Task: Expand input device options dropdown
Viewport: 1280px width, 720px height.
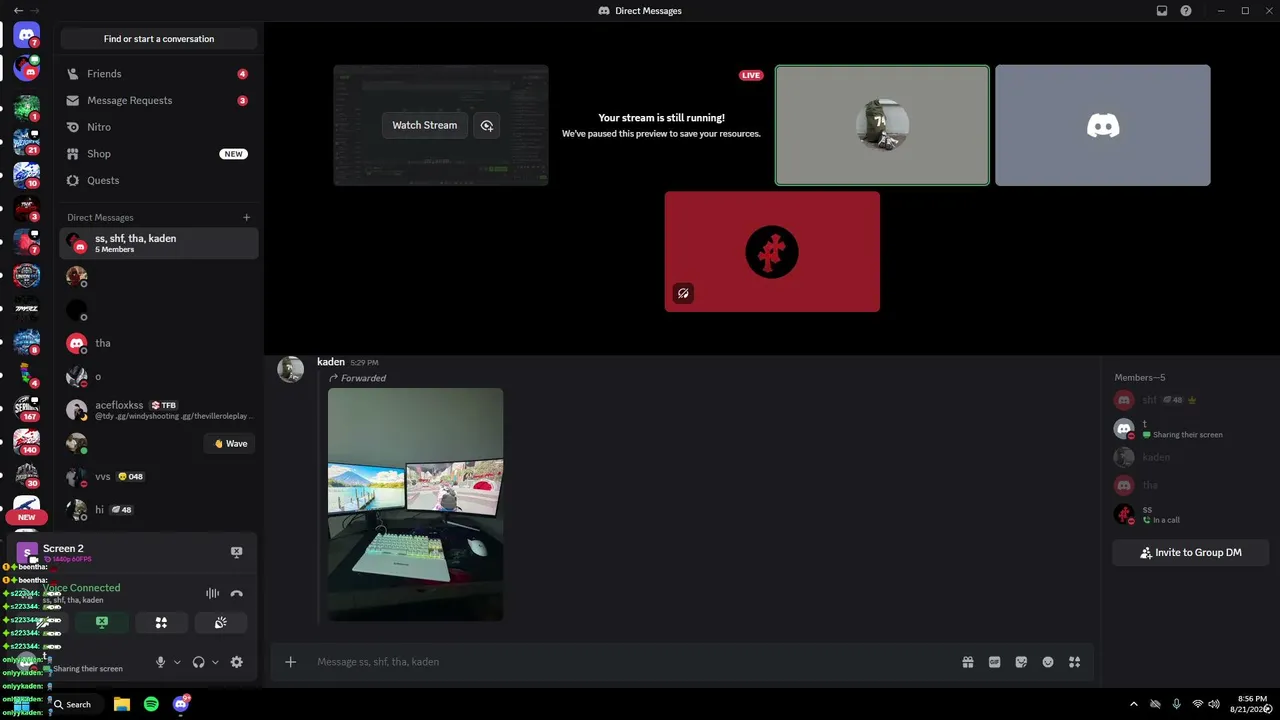Action: click(177, 662)
